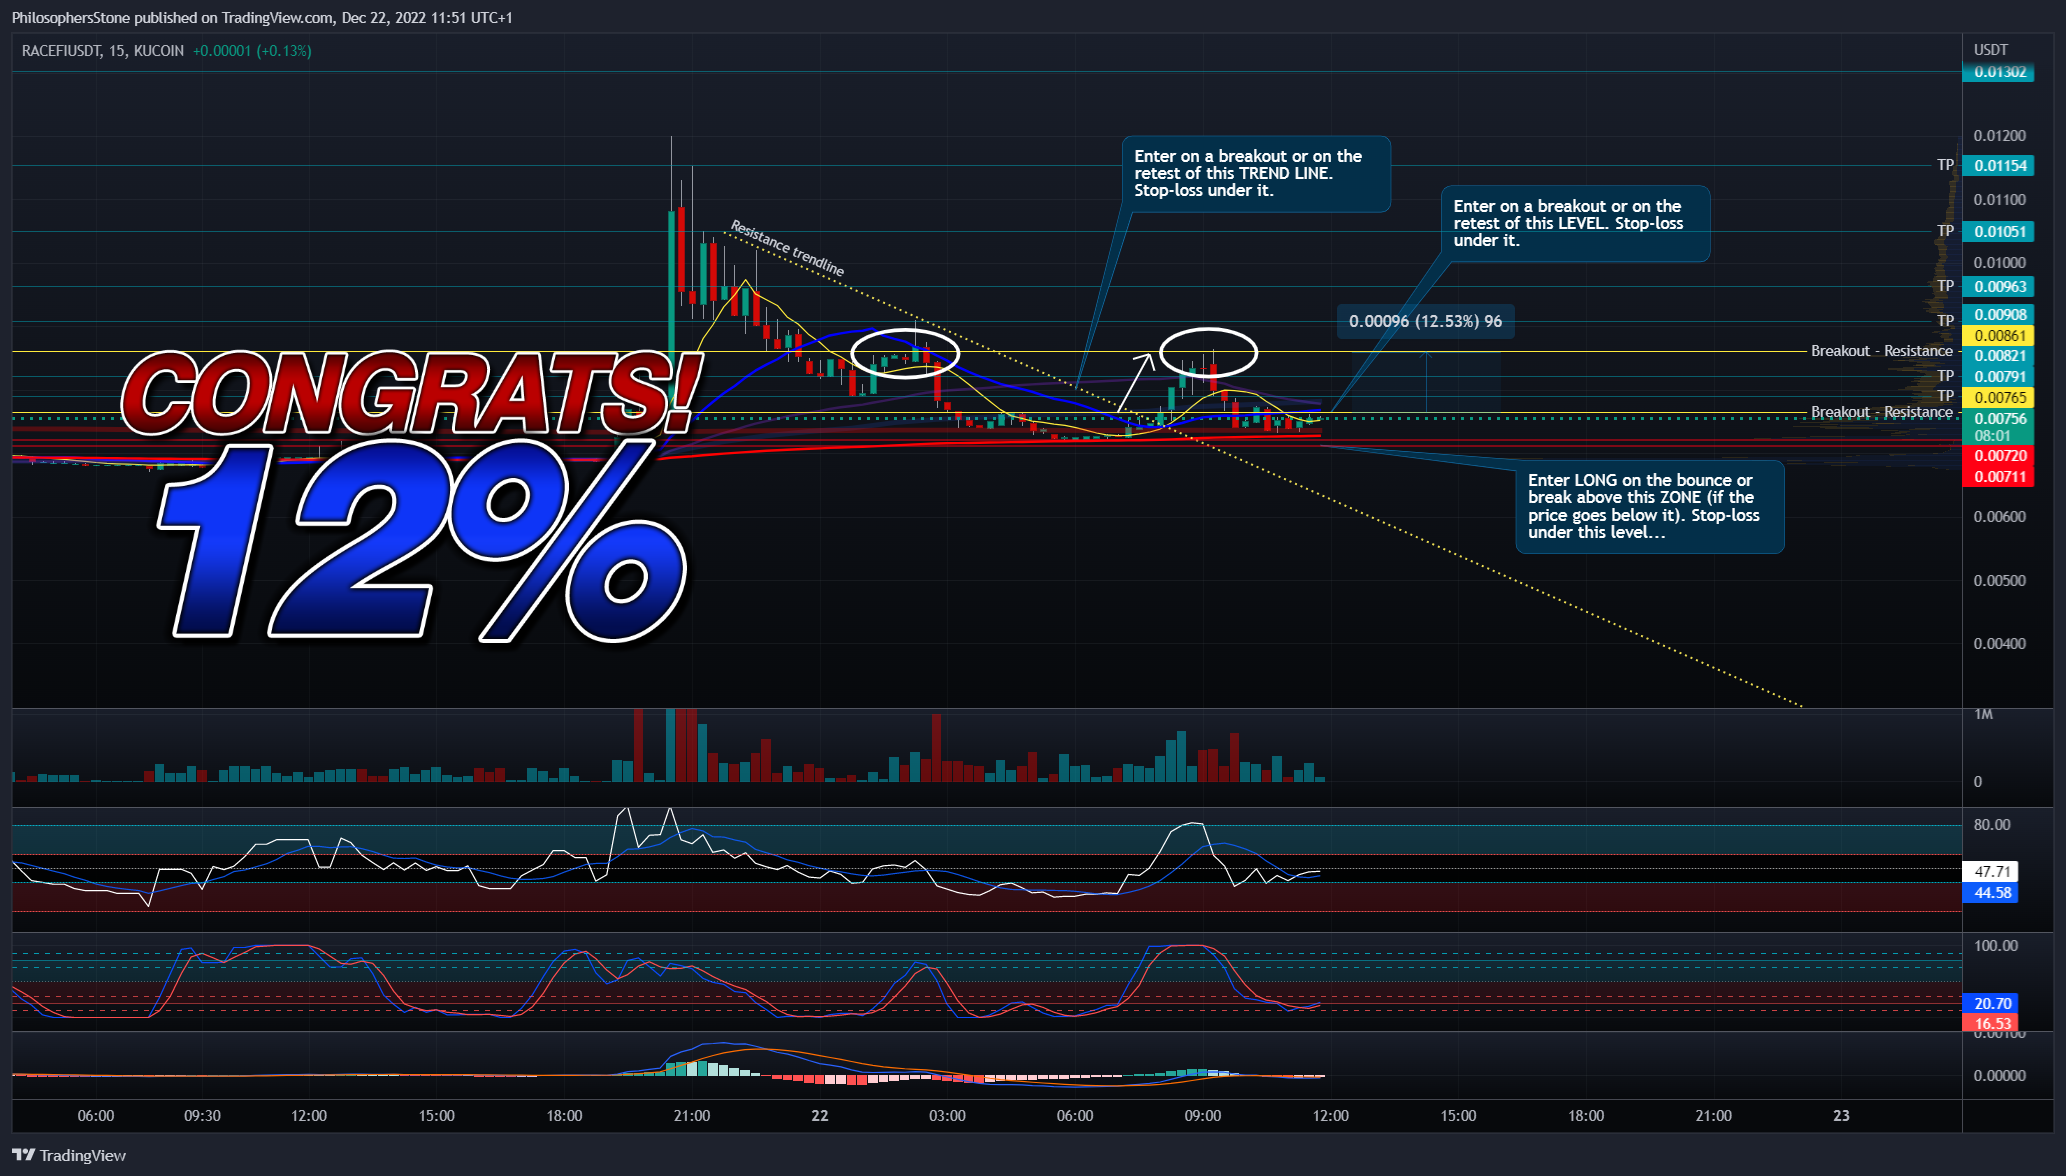Click the 21:00 time axis label
Viewport: 2066px width, 1176px height.
(x=692, y=1116)
